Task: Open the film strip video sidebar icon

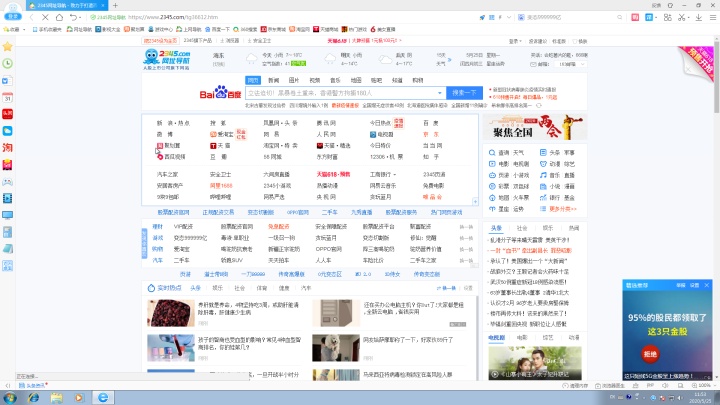Action: click(7, 198)
